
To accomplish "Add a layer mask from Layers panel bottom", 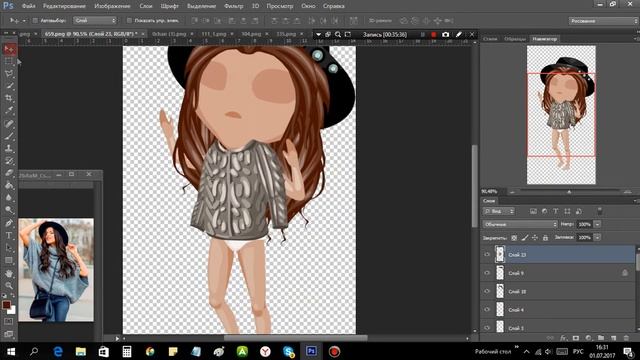I will pyautogui.click(x=576, y=338).
